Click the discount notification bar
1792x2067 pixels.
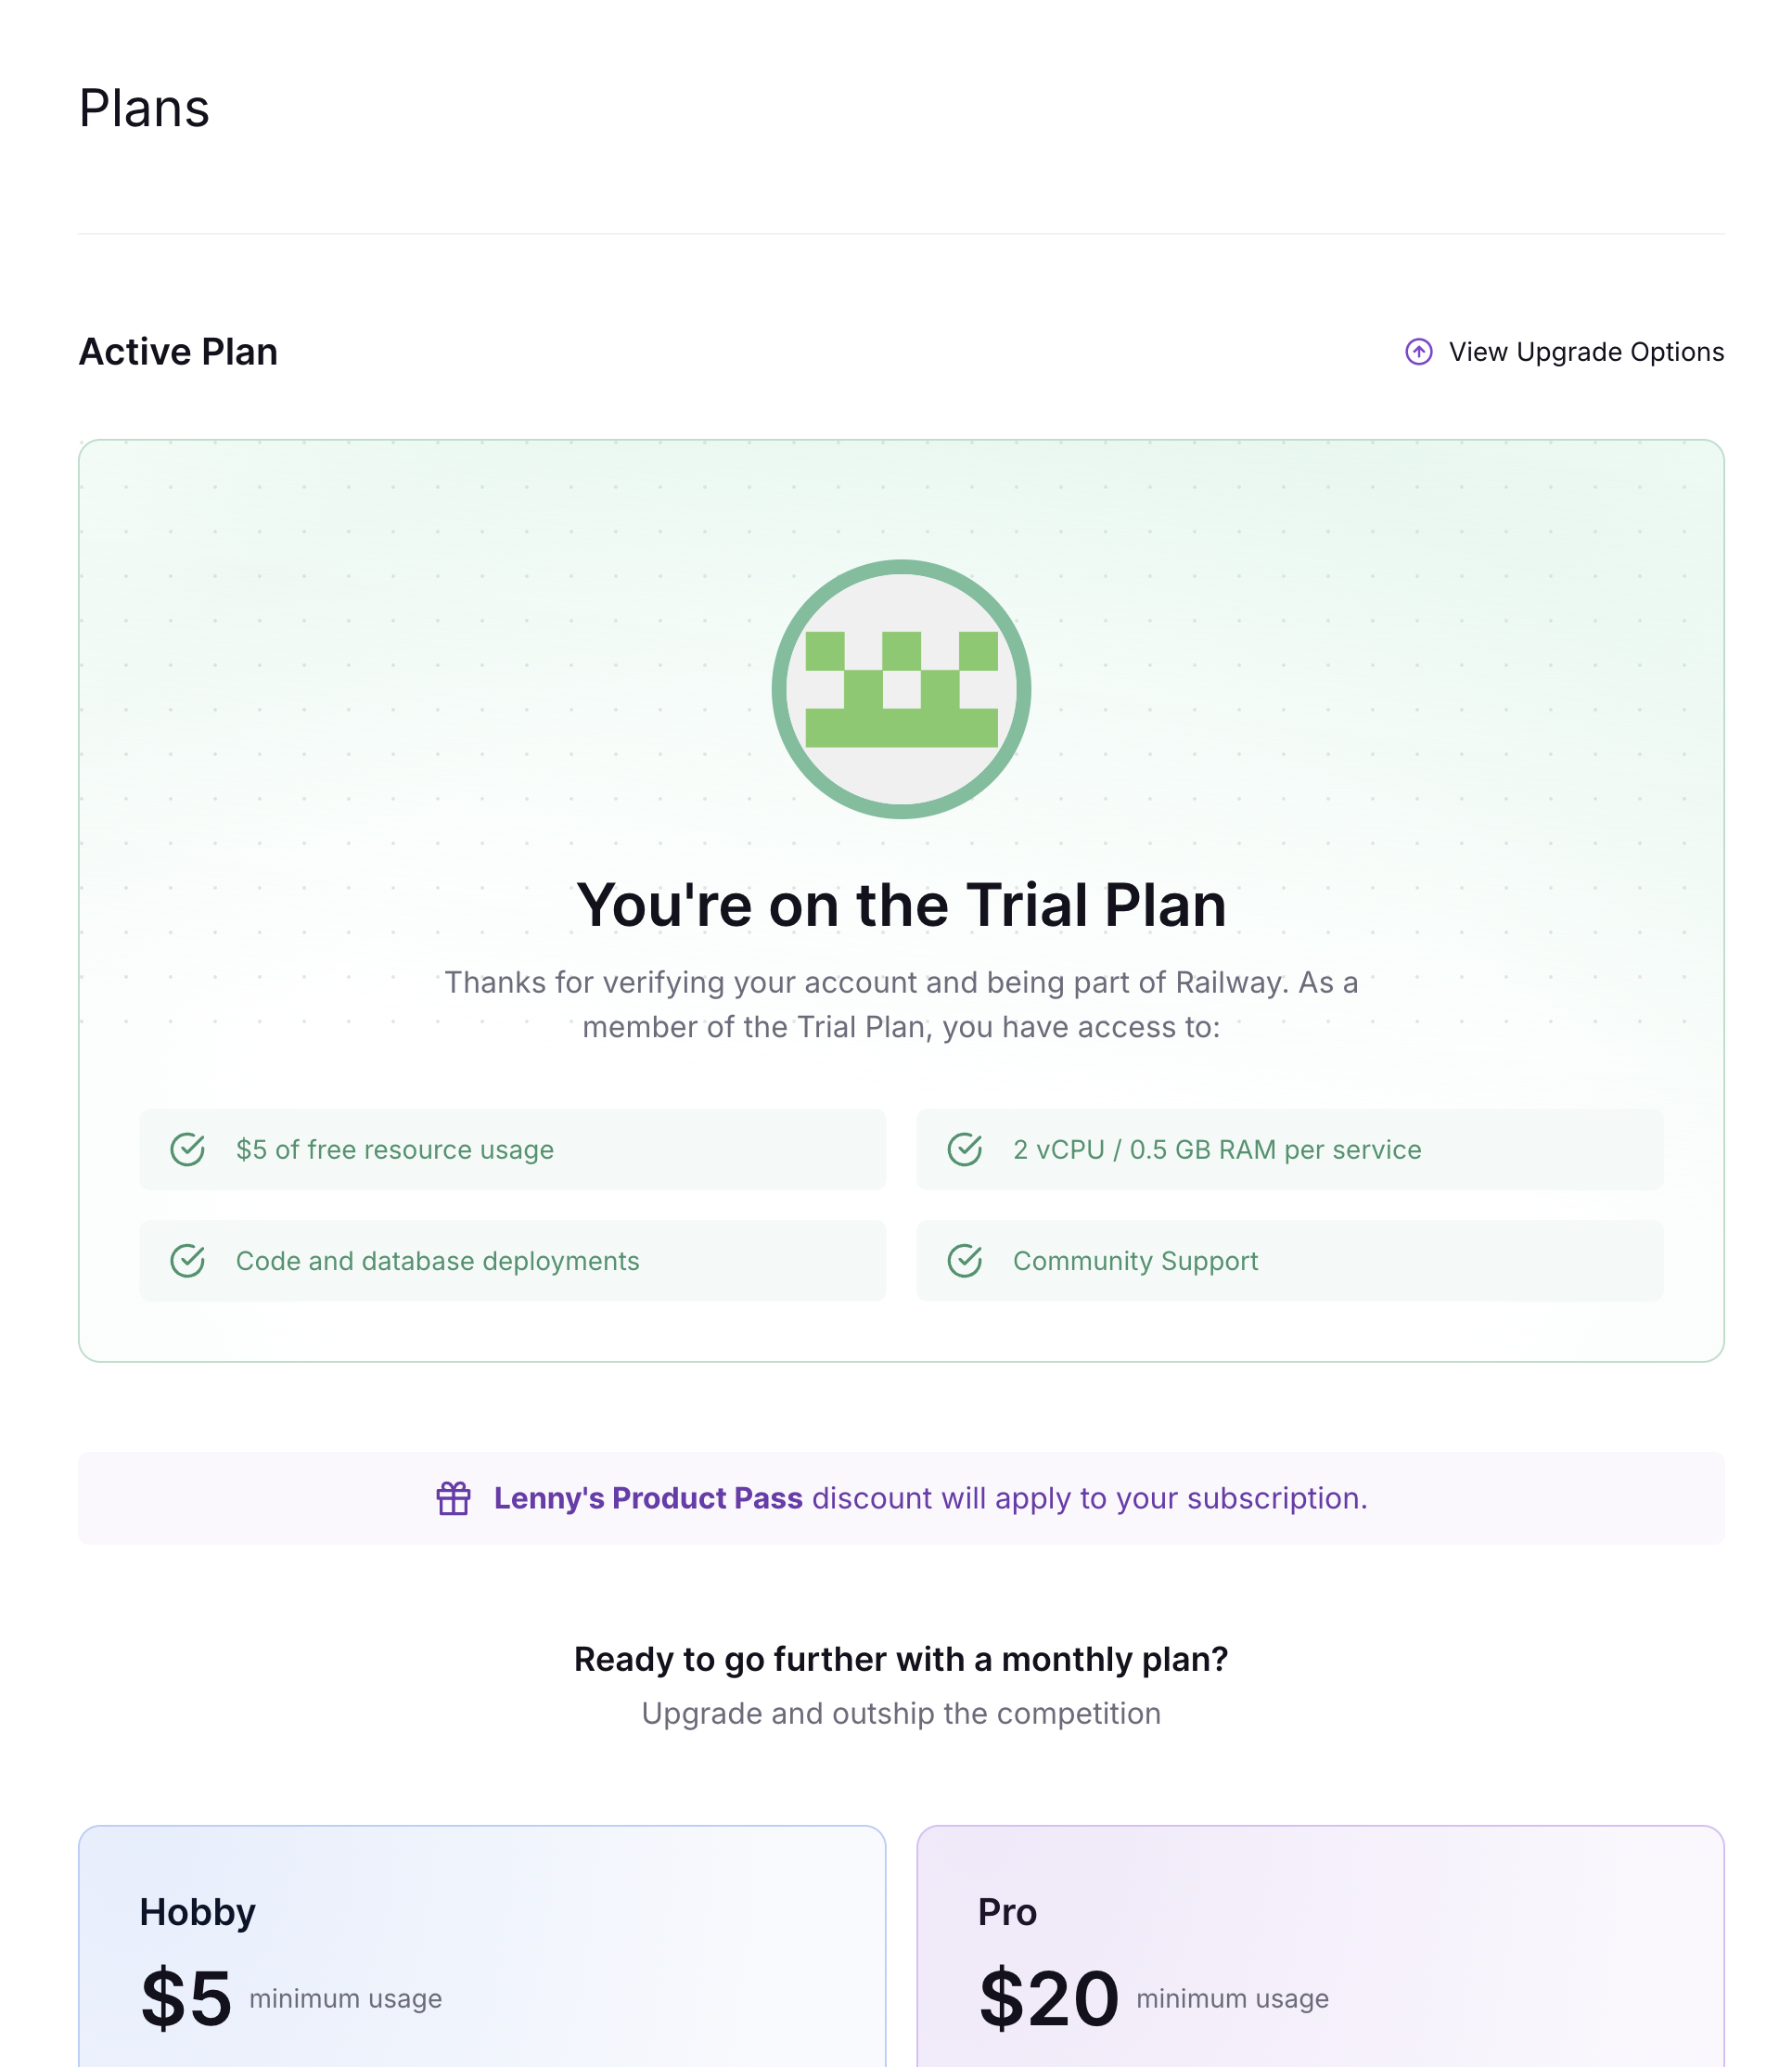[x=898, y=1498]
